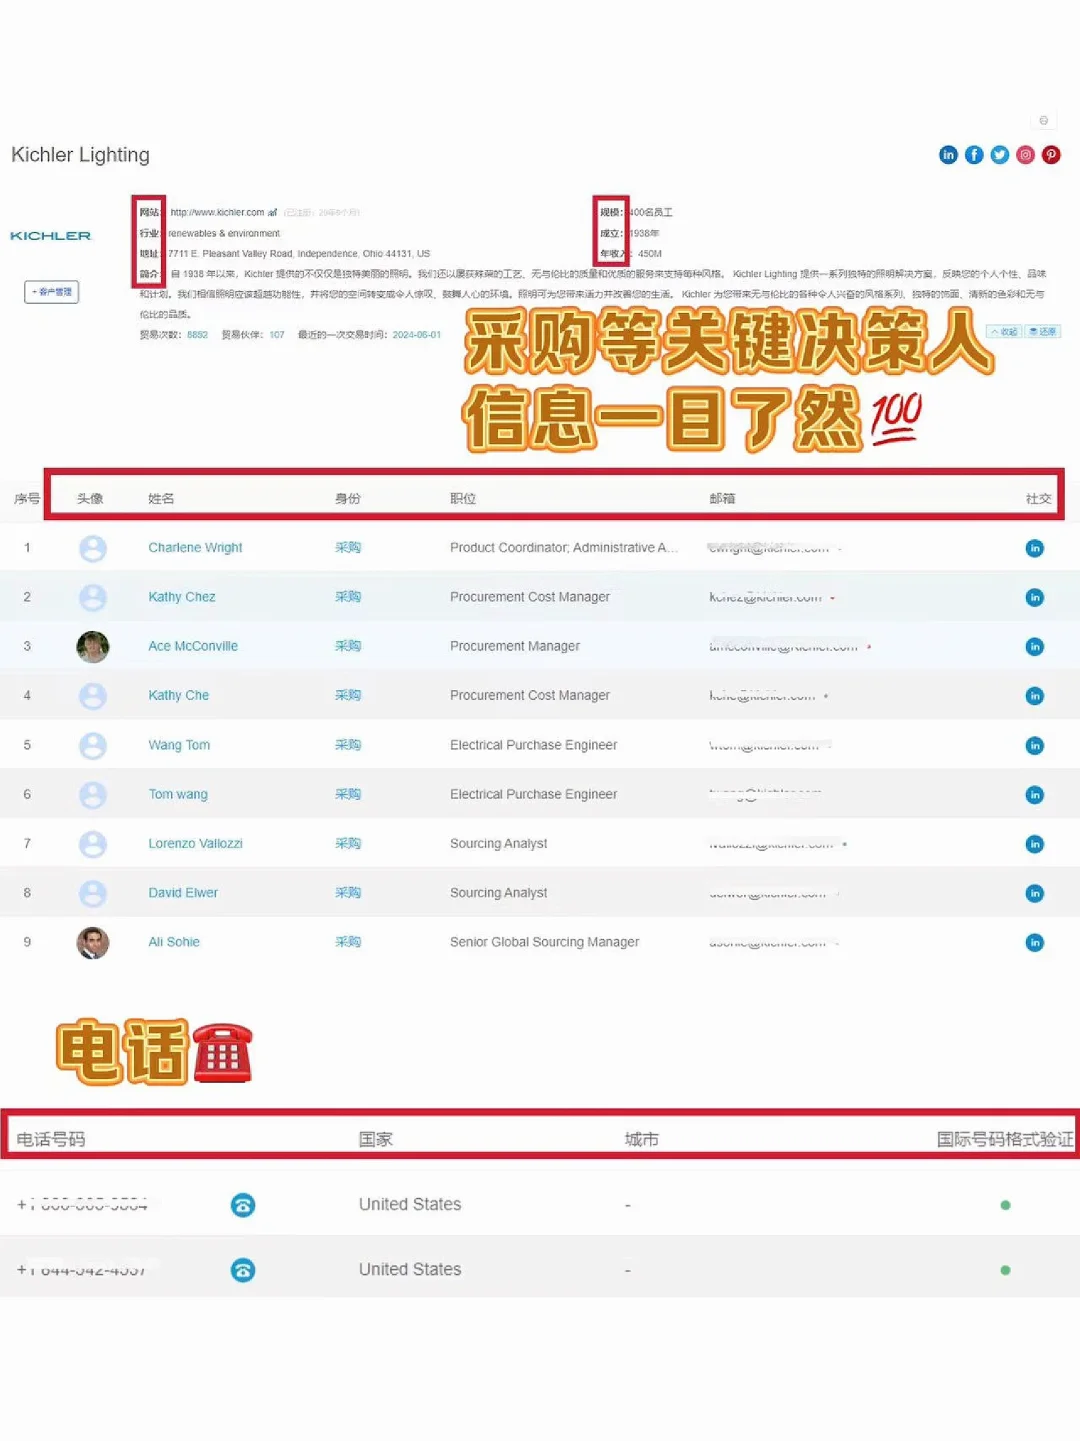The height and width of the screenshot is (1441, 1080).
Task: Click the call icon beside the first phone number
Action: [x=243, y=1205]
